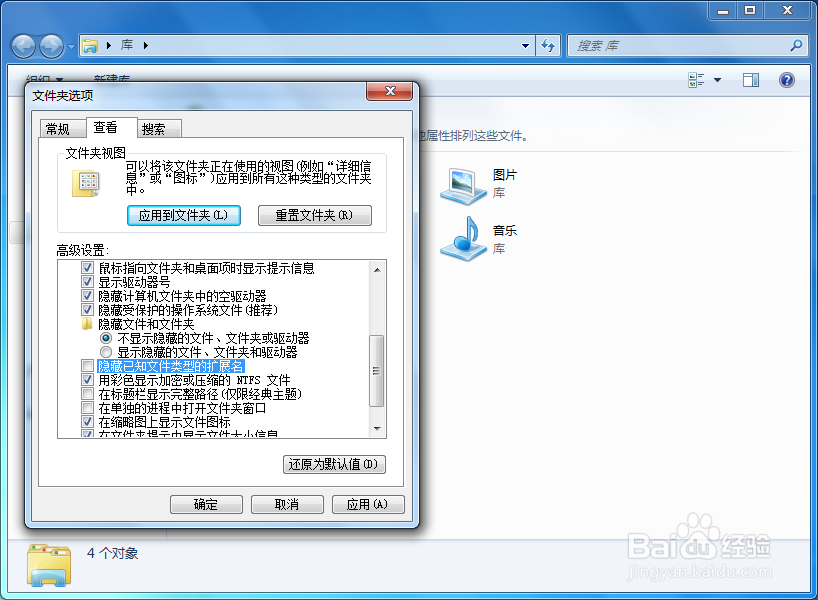Select the 图片 library icon
The width and height of the screenshot is (818, 600).
pyautogui.click(x=463, y=186)
